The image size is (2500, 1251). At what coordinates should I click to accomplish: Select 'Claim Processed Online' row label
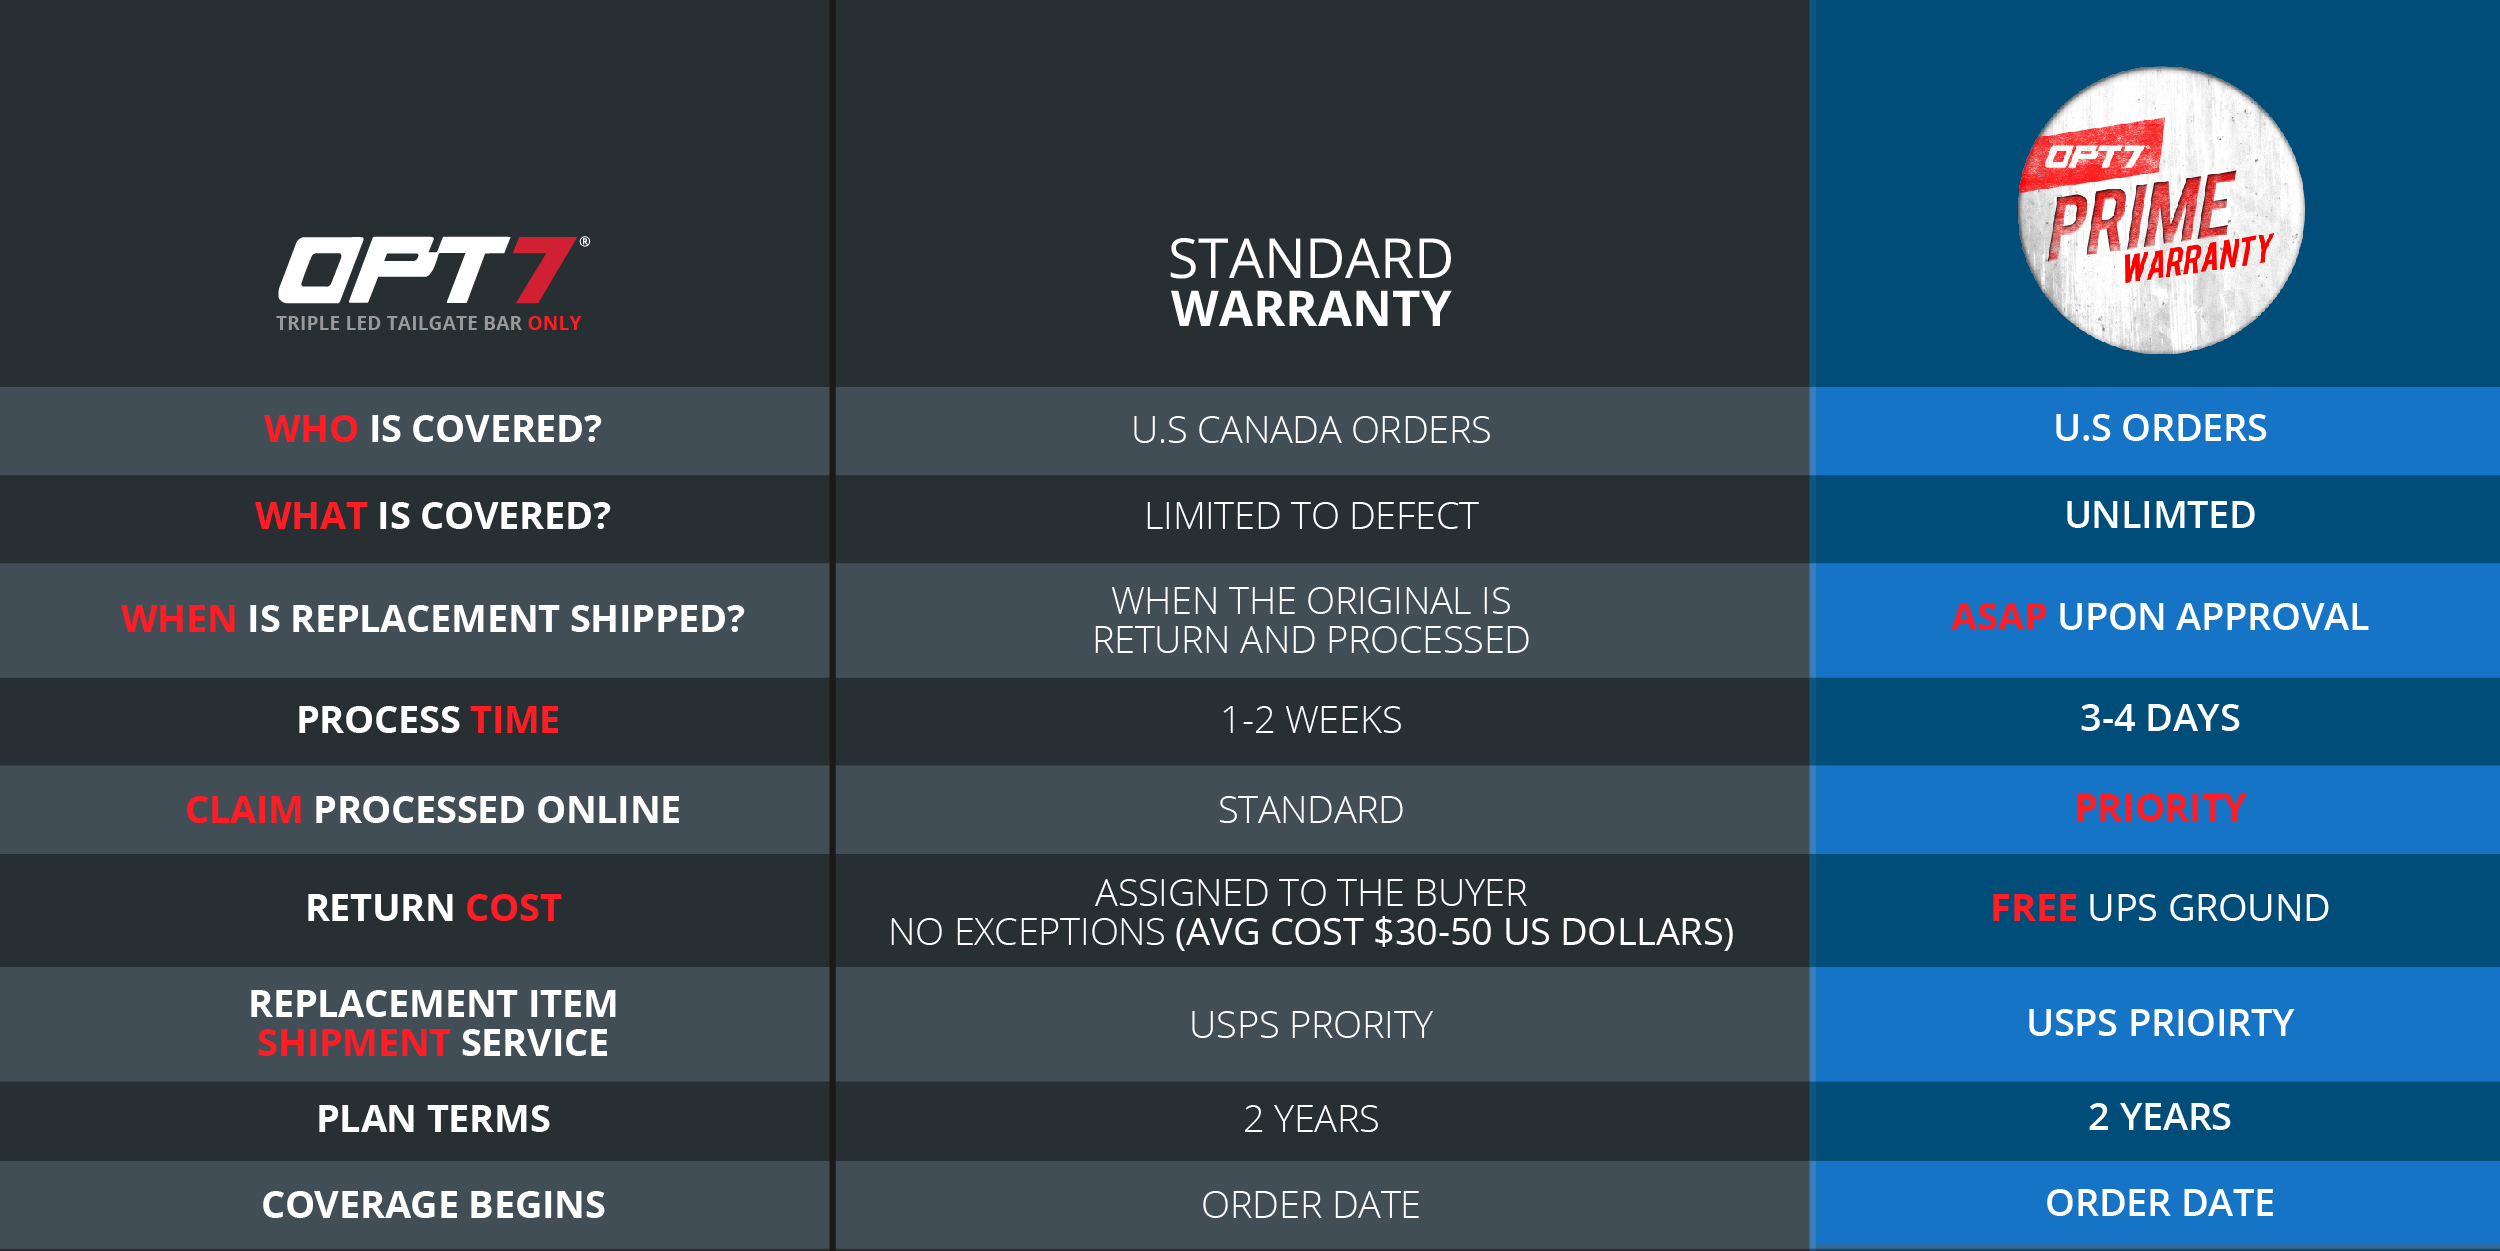[x=433, y=810]
